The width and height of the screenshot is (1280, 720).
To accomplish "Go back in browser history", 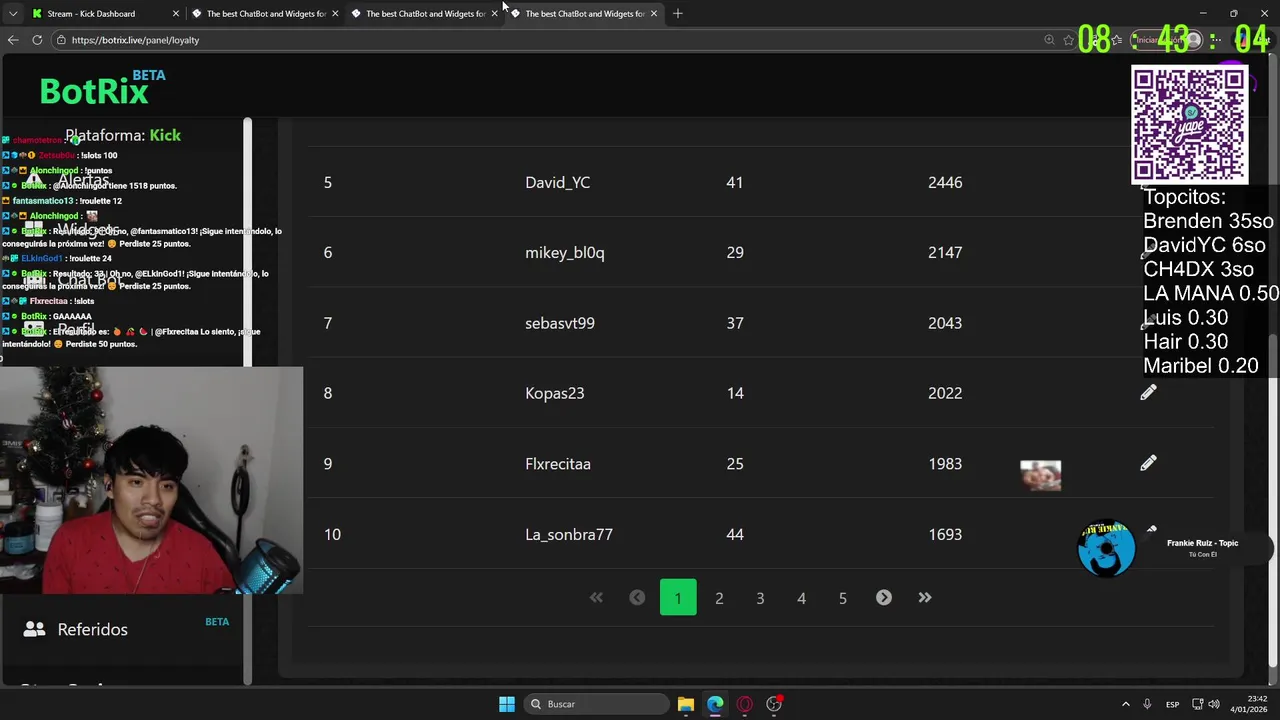I will 13,40.
